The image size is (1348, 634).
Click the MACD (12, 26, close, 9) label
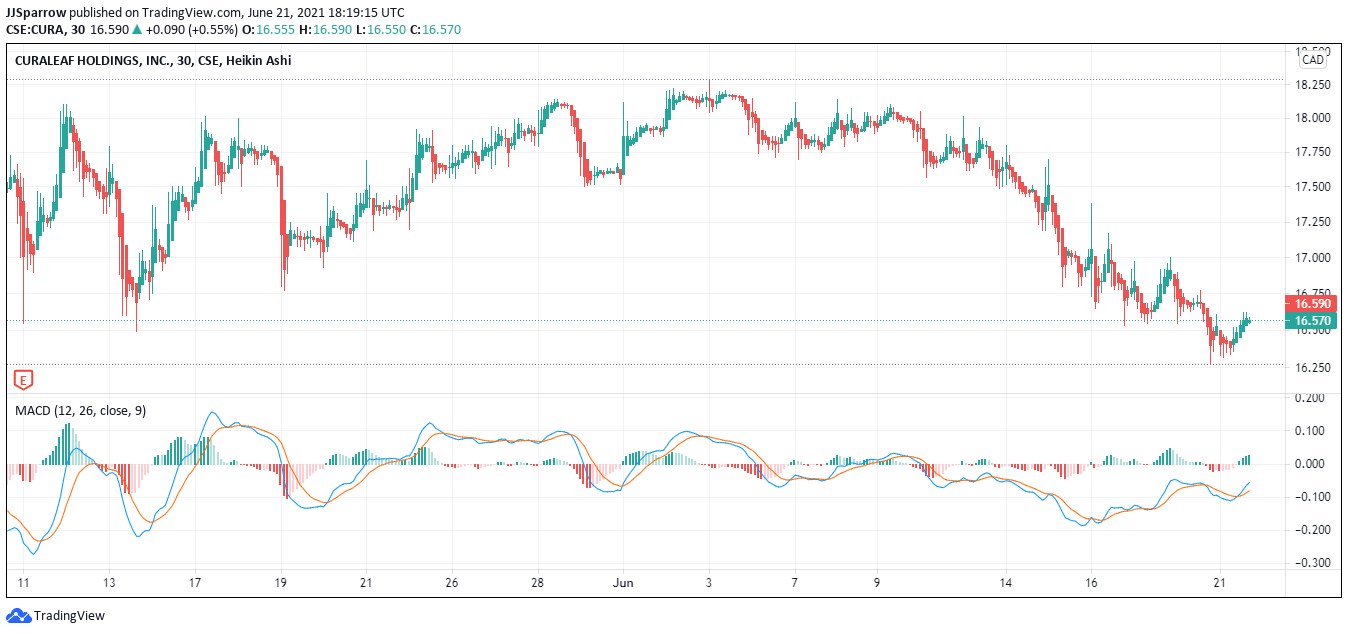80,410
